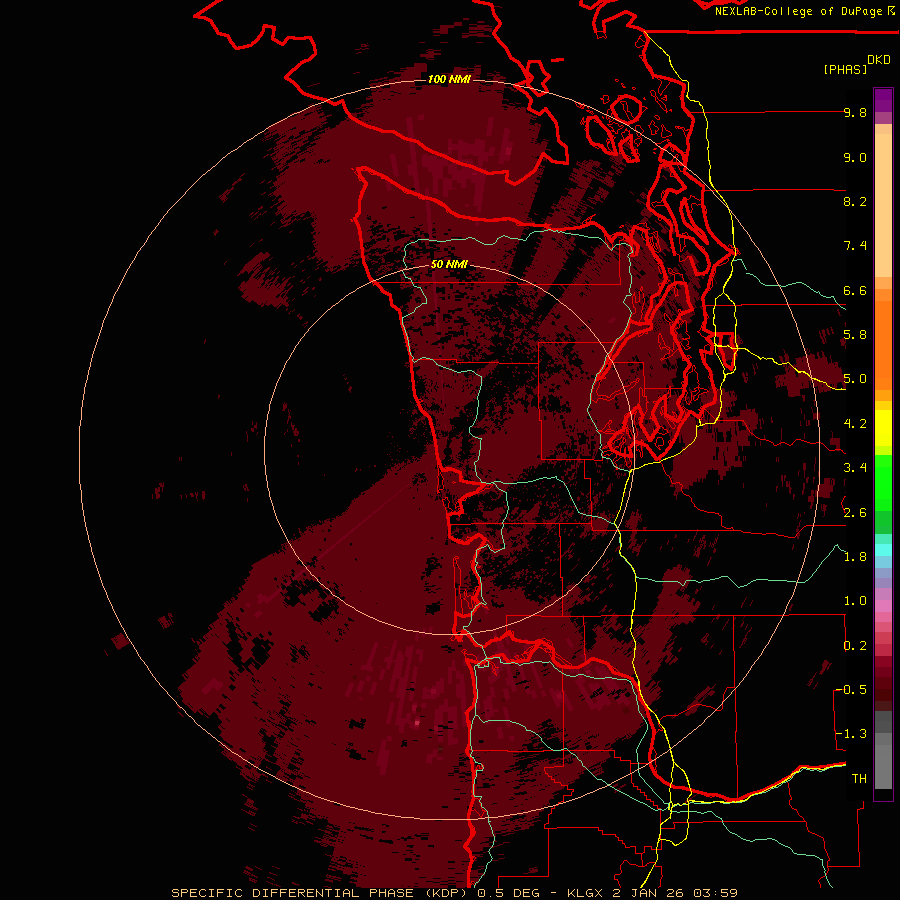Image resolution: width=900 pixels, height=900 pixels.
Task: Click the 03:59 timestamp in caption
Action: 715,893
